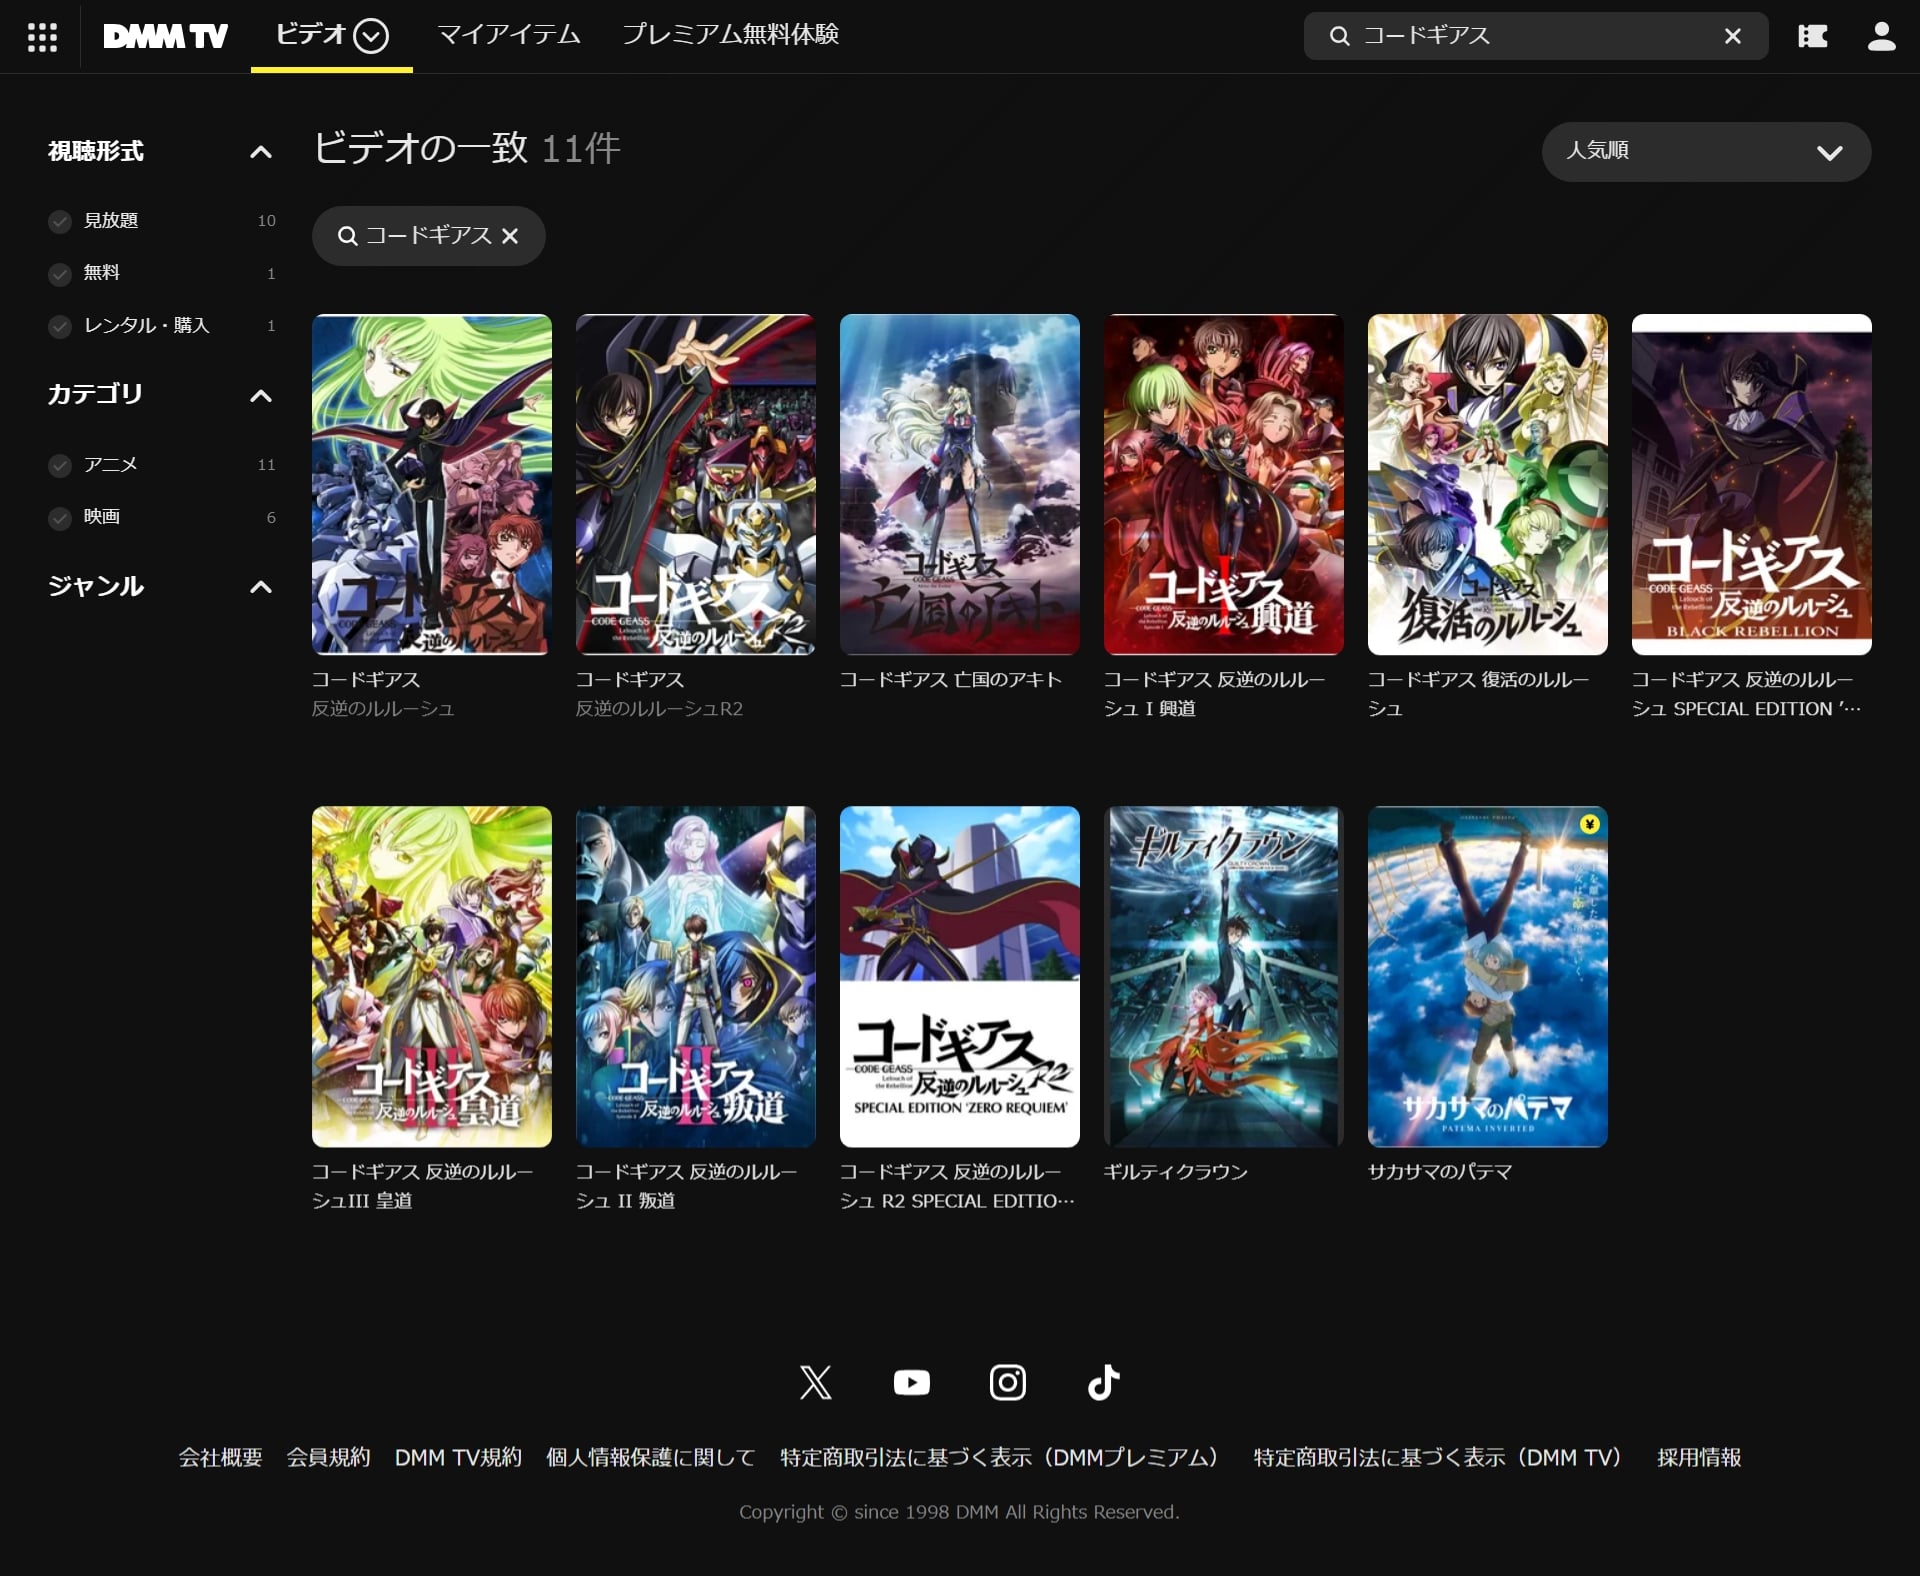This screenshot has height=1576, width=1920.
Task: Open 反逆のルルーシュIII 皇道 poster
Action: point(432,977)
